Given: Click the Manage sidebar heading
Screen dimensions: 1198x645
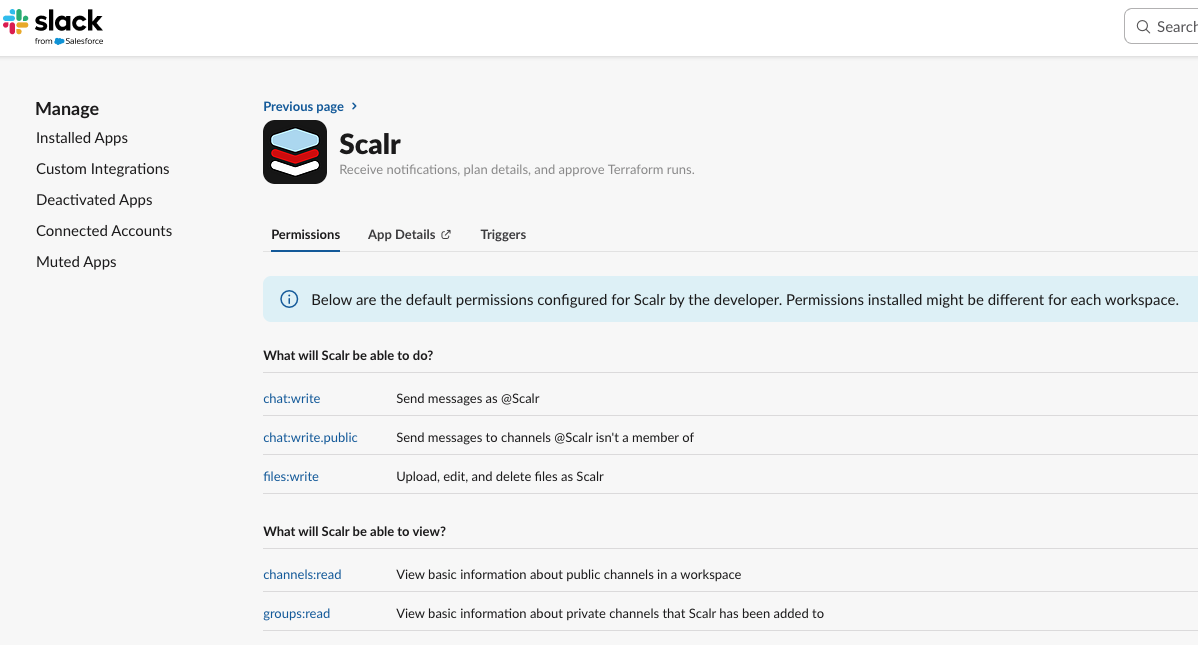Looking at the screenshot, I should pos(67,109).
